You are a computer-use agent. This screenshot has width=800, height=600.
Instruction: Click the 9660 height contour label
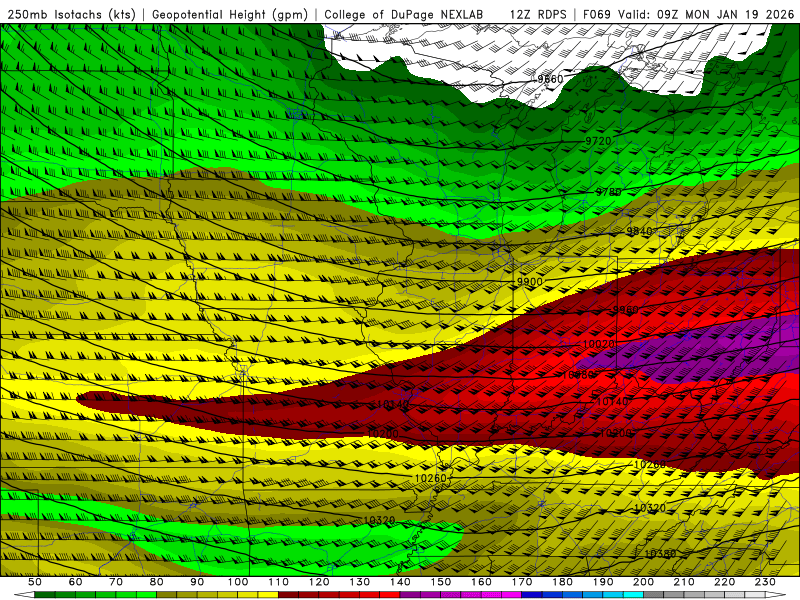coord(550,79)
